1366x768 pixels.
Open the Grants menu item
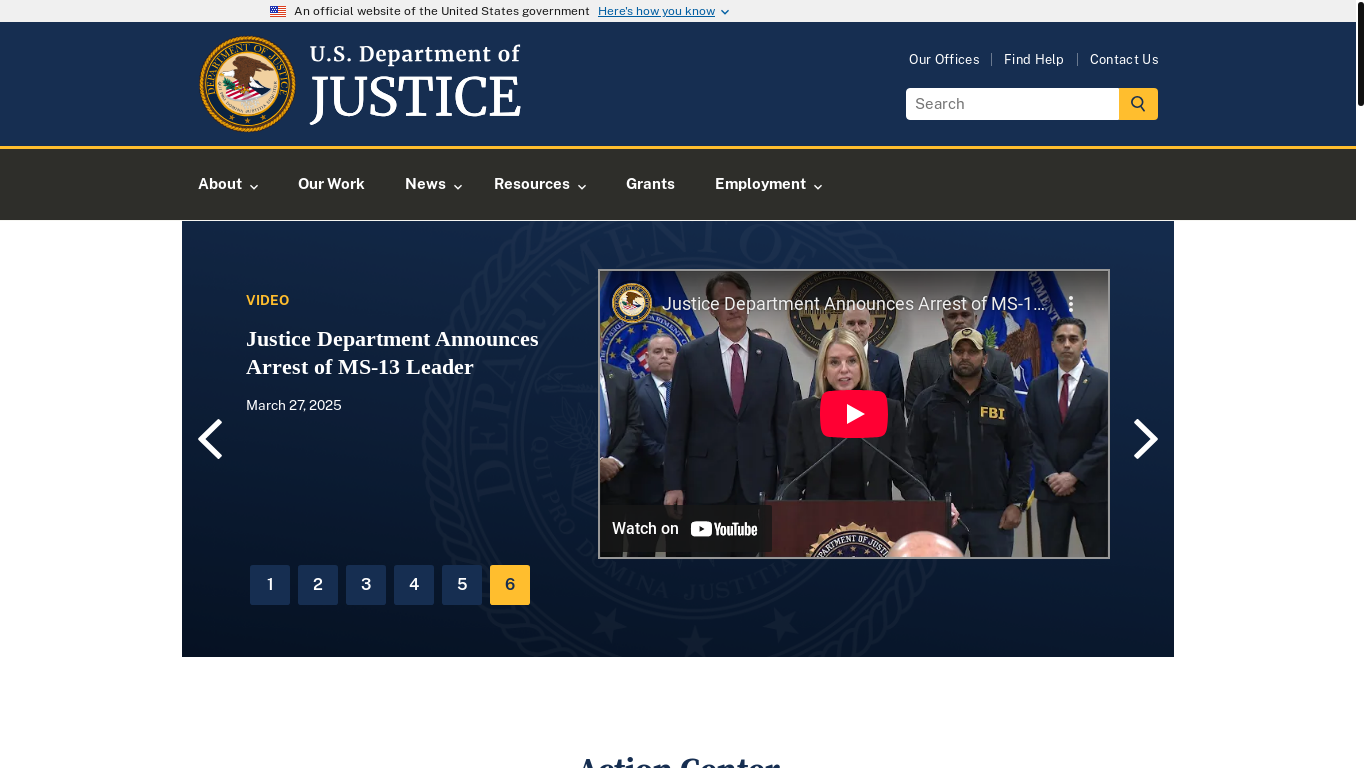coord(650,184)
